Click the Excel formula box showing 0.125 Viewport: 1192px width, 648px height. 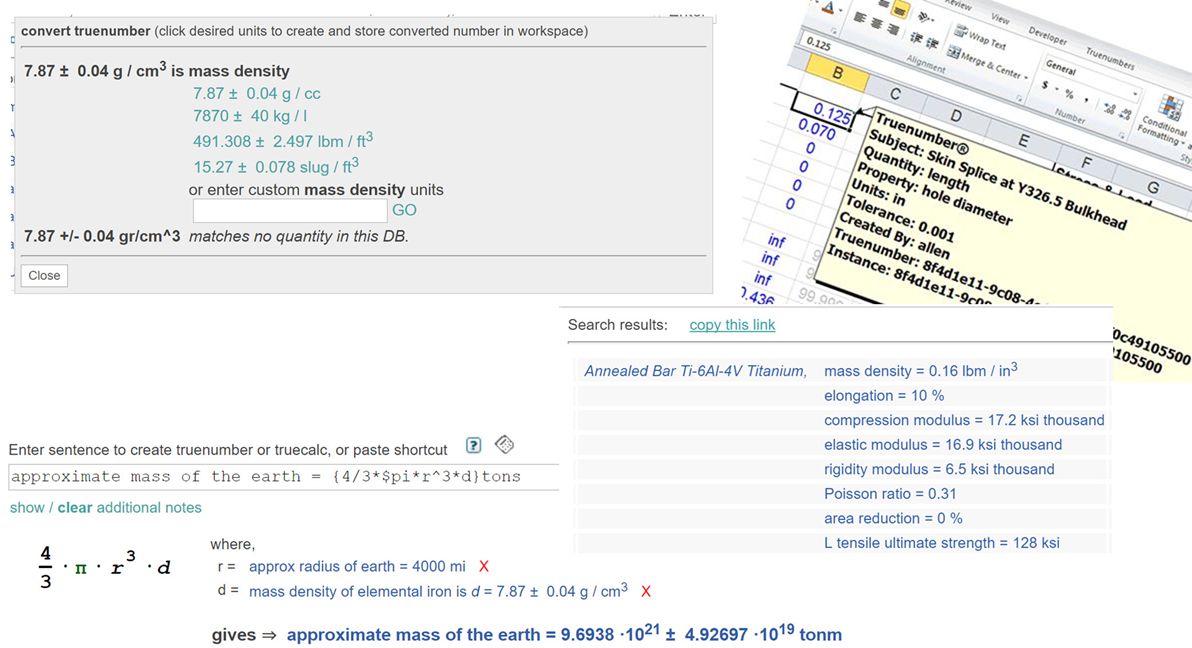tap(819, 43)
